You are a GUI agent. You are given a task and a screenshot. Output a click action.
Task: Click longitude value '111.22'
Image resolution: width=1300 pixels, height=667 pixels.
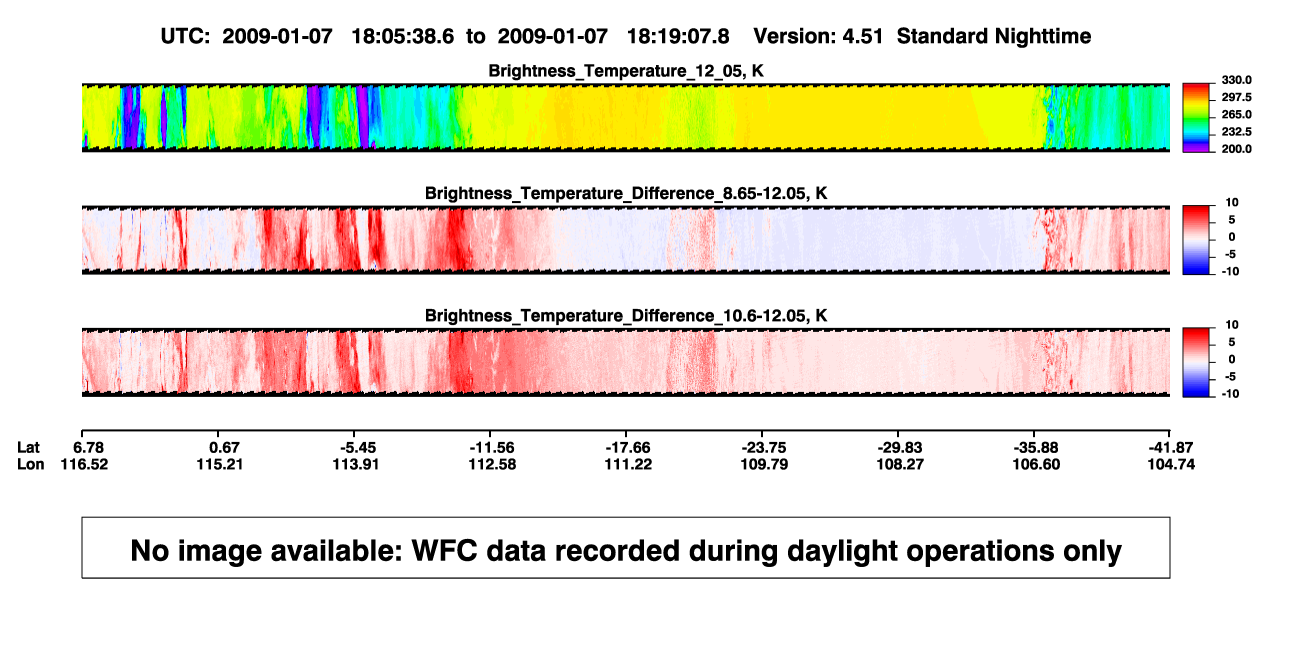(x=626, y=464)
